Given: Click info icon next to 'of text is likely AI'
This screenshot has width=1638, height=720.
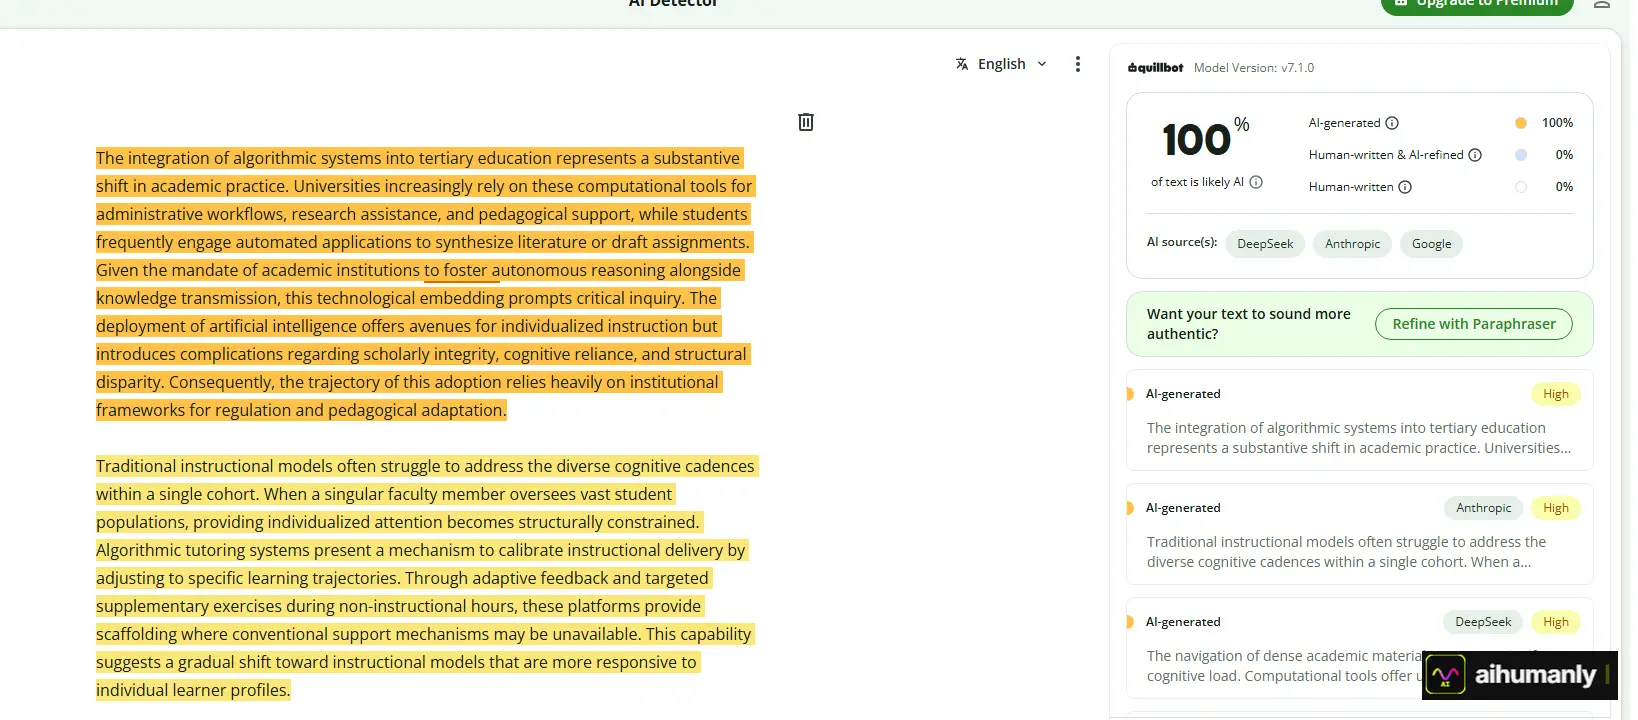Looking at the screenshot, I should tap(1256, 182).
